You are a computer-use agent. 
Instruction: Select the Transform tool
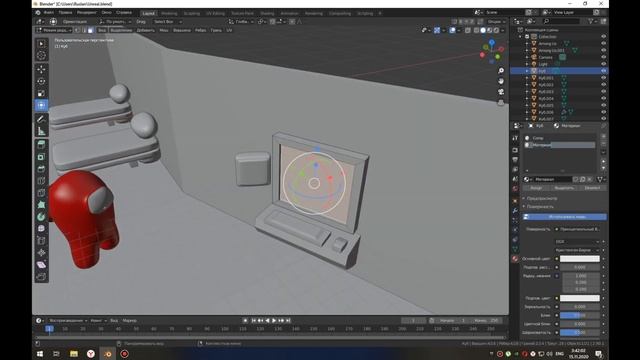pos(41,105)
